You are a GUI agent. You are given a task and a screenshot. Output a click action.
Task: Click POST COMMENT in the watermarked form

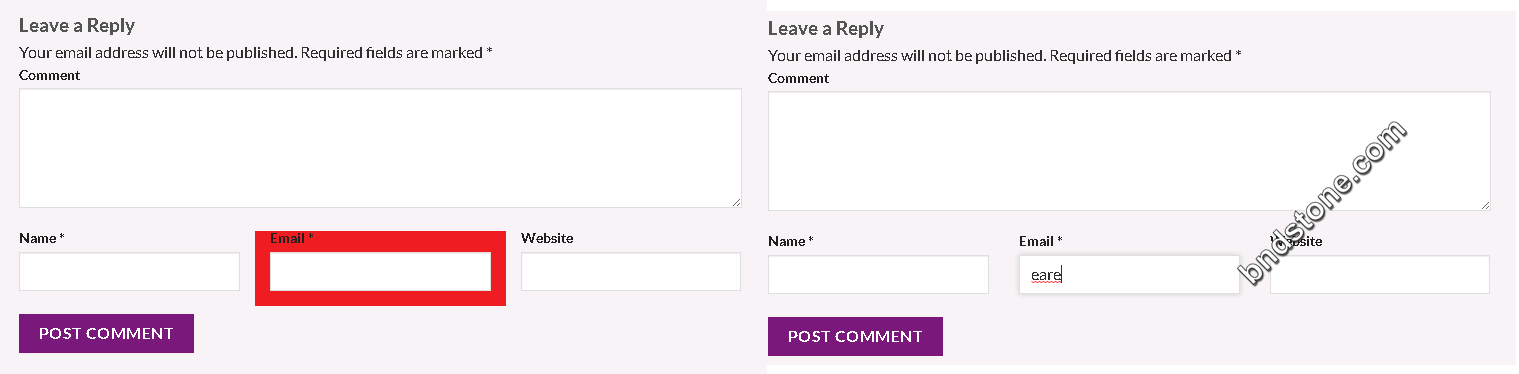pos(855,336)
